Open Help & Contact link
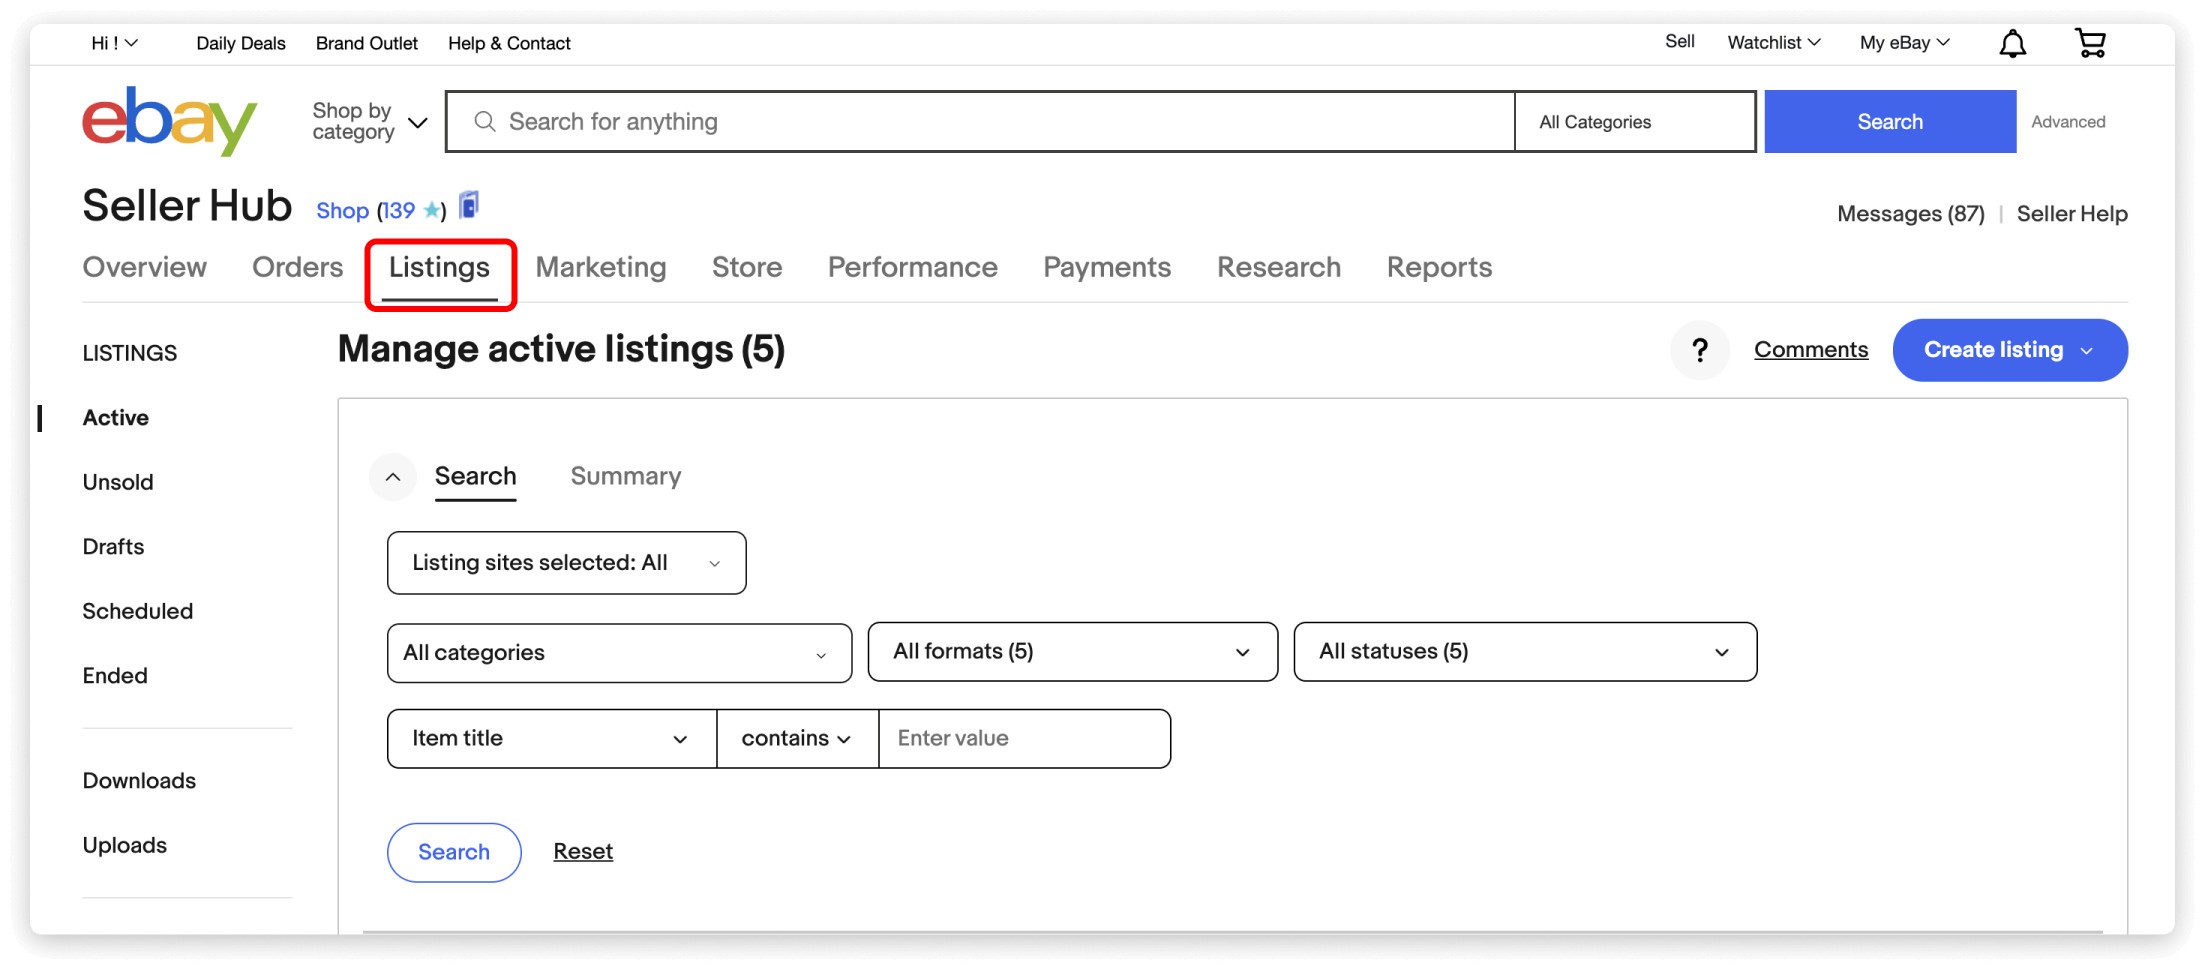This screenshot has width=2205, height=971. [x=509, y=43]
